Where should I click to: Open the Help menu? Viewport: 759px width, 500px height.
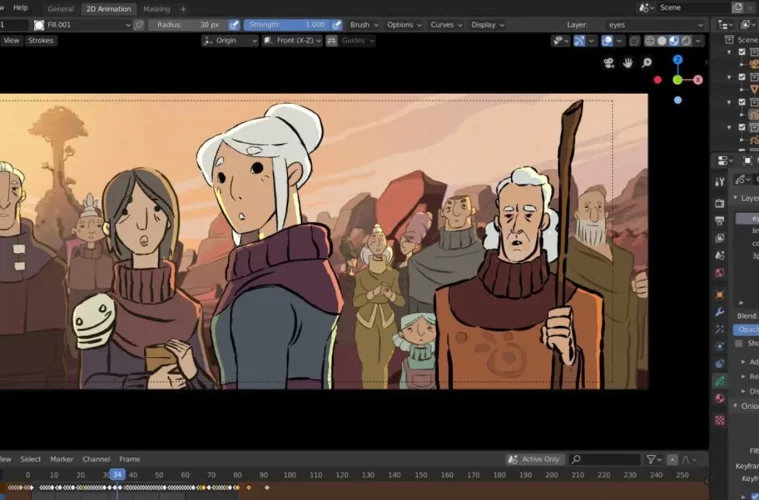pyautogui.click(x=20, y=8)
